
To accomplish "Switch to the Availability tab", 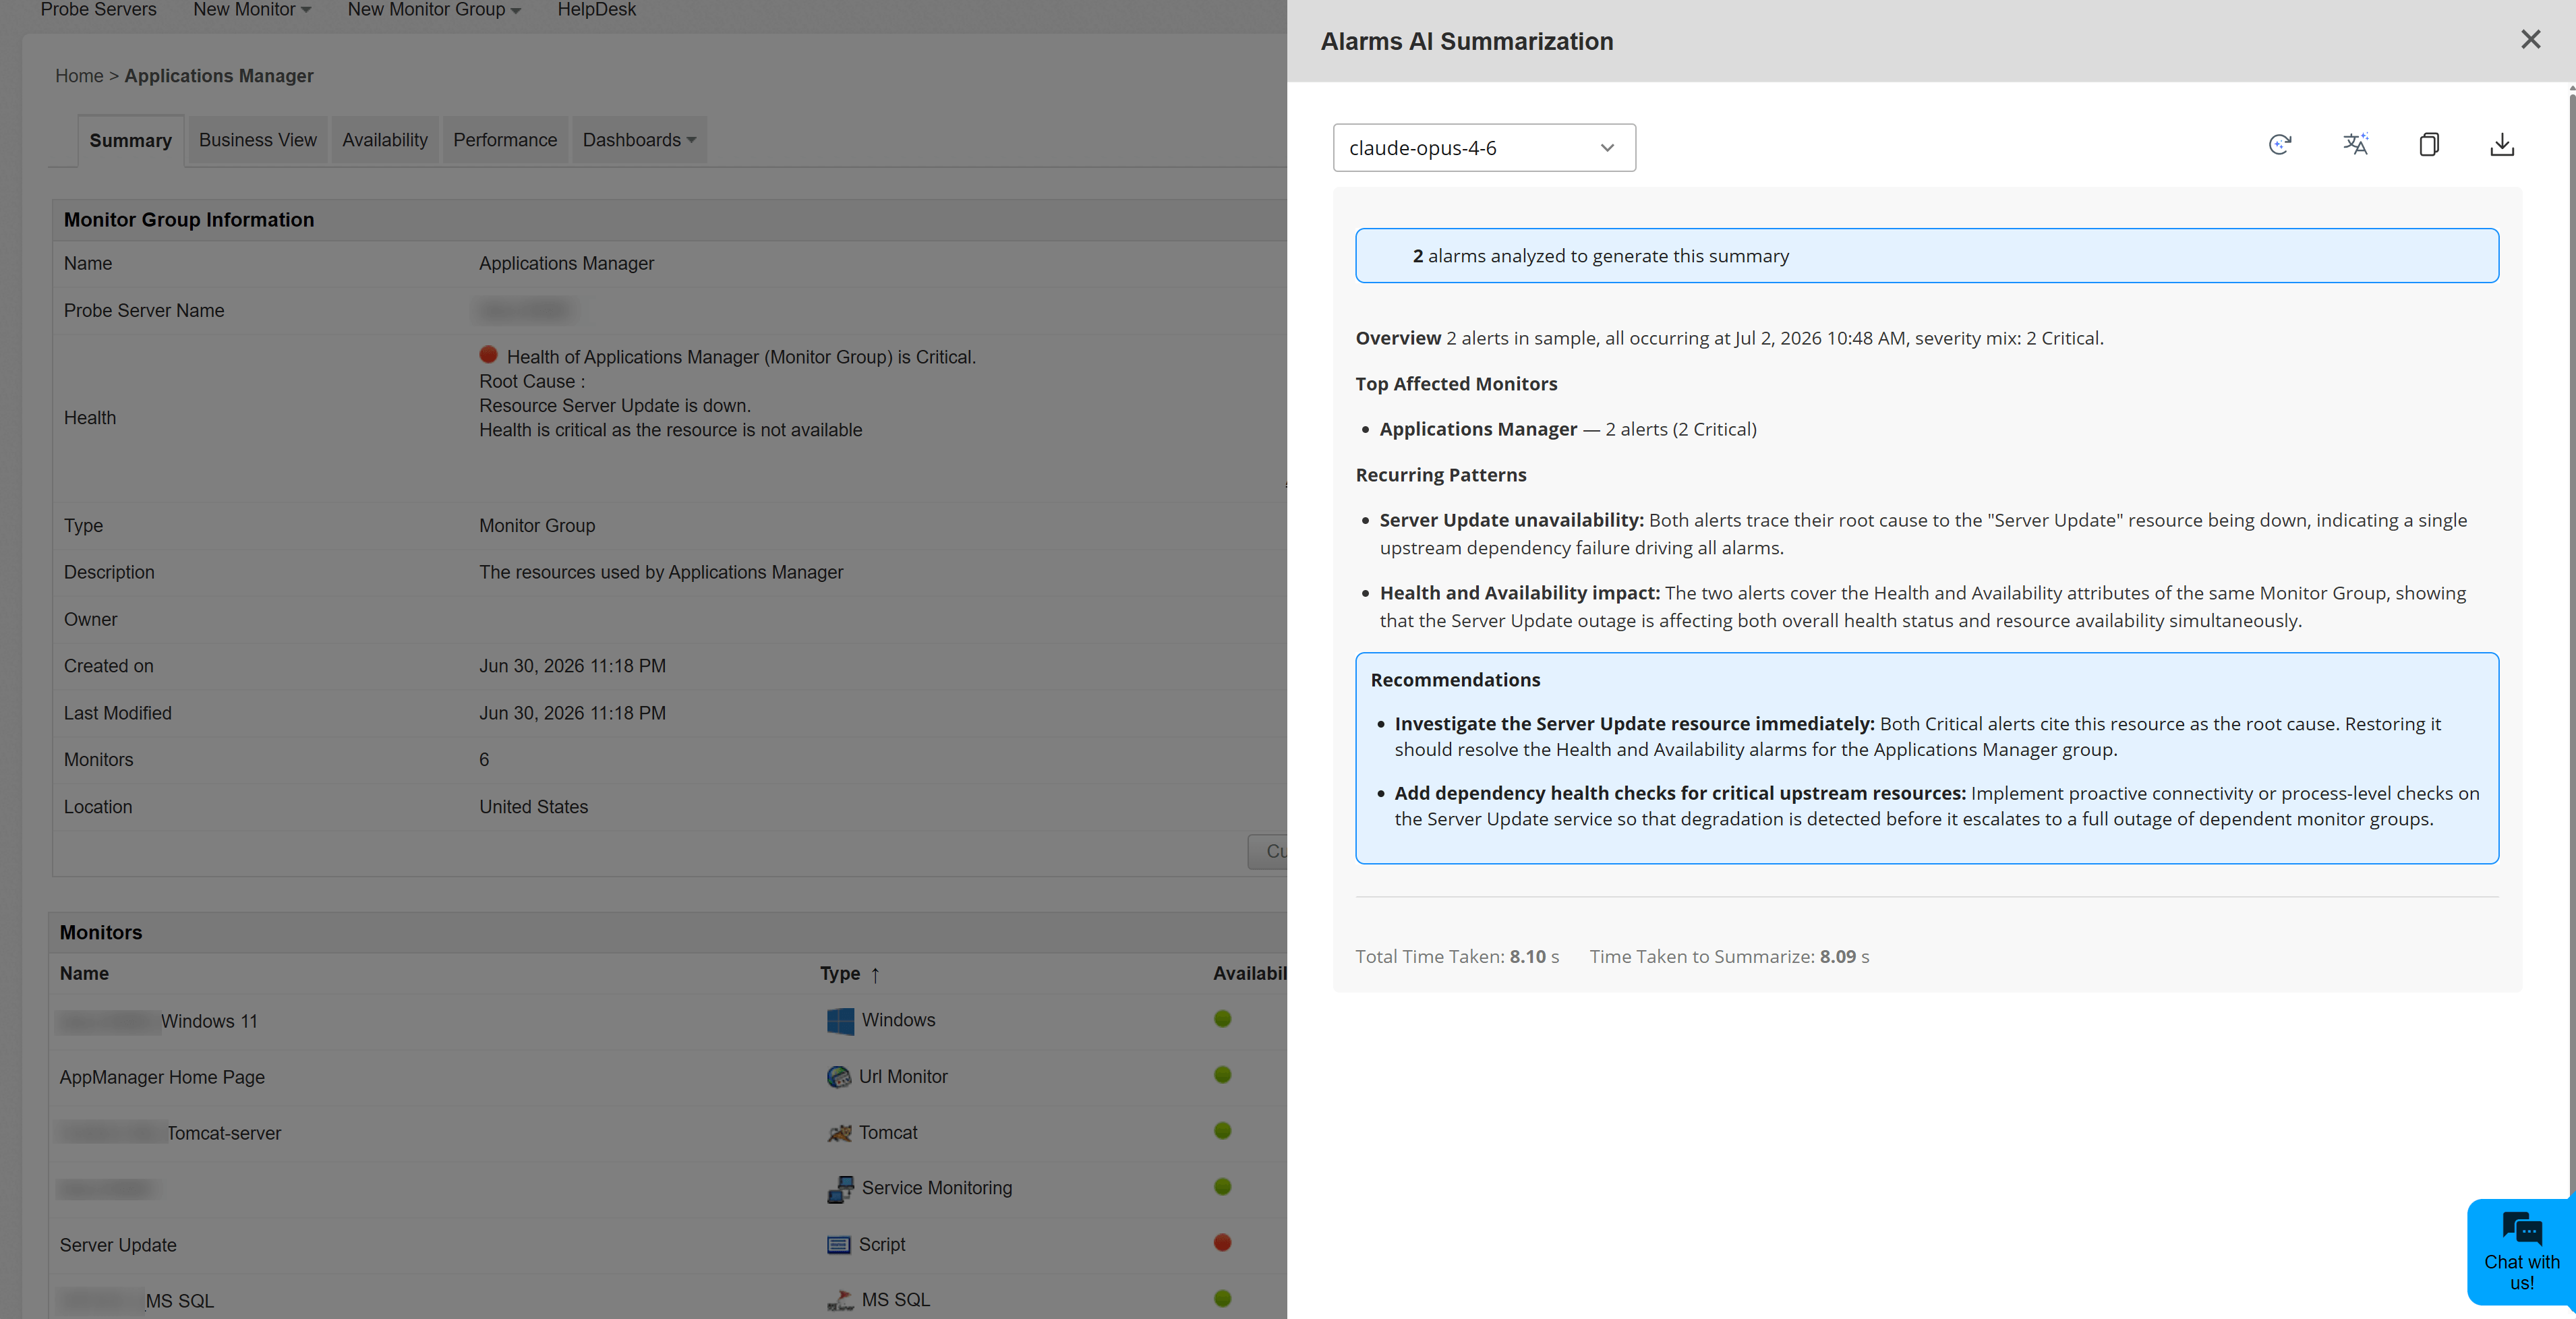I will point(384,140).
